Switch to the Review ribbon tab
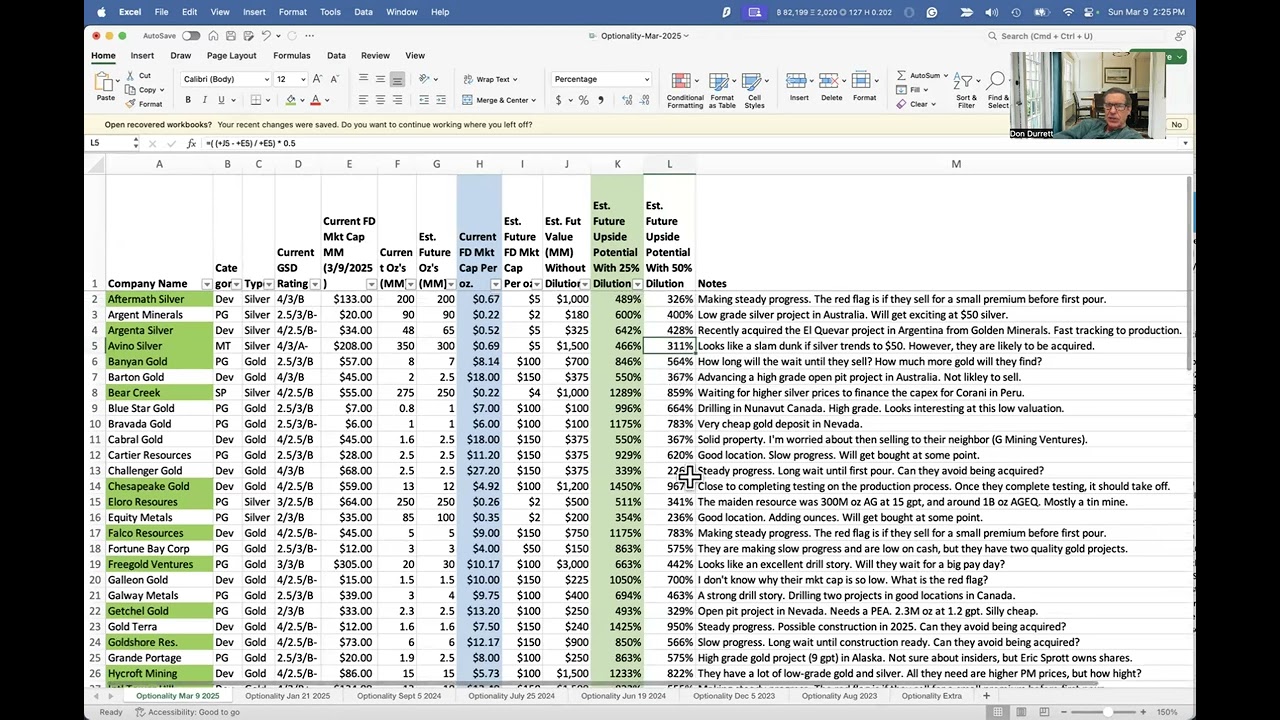The width and height of the screenshot is (1280, 720). [x=375, y=56]
